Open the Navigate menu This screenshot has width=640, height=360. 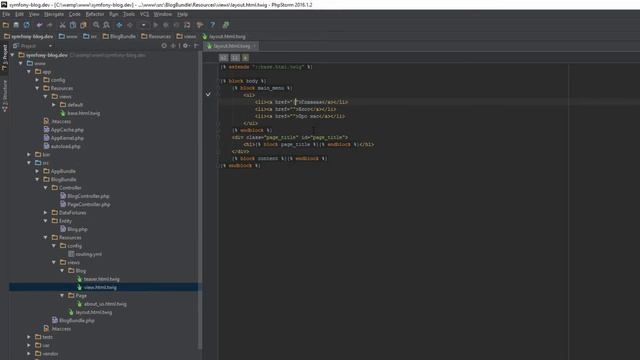point(54,14)
